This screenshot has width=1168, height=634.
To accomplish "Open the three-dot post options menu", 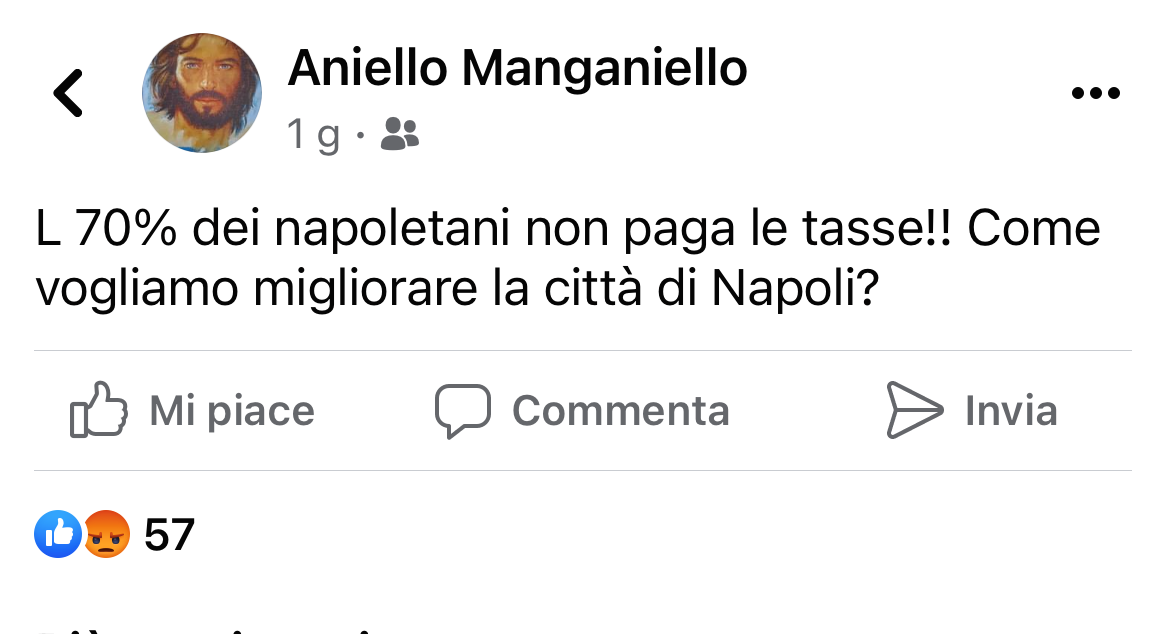I will 1095,94.
